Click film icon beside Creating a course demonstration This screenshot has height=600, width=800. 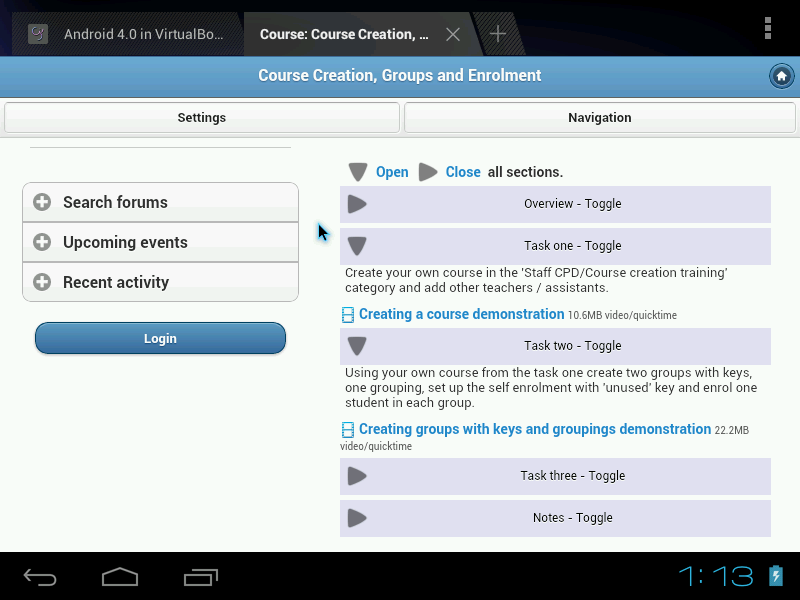pos(347,315)
